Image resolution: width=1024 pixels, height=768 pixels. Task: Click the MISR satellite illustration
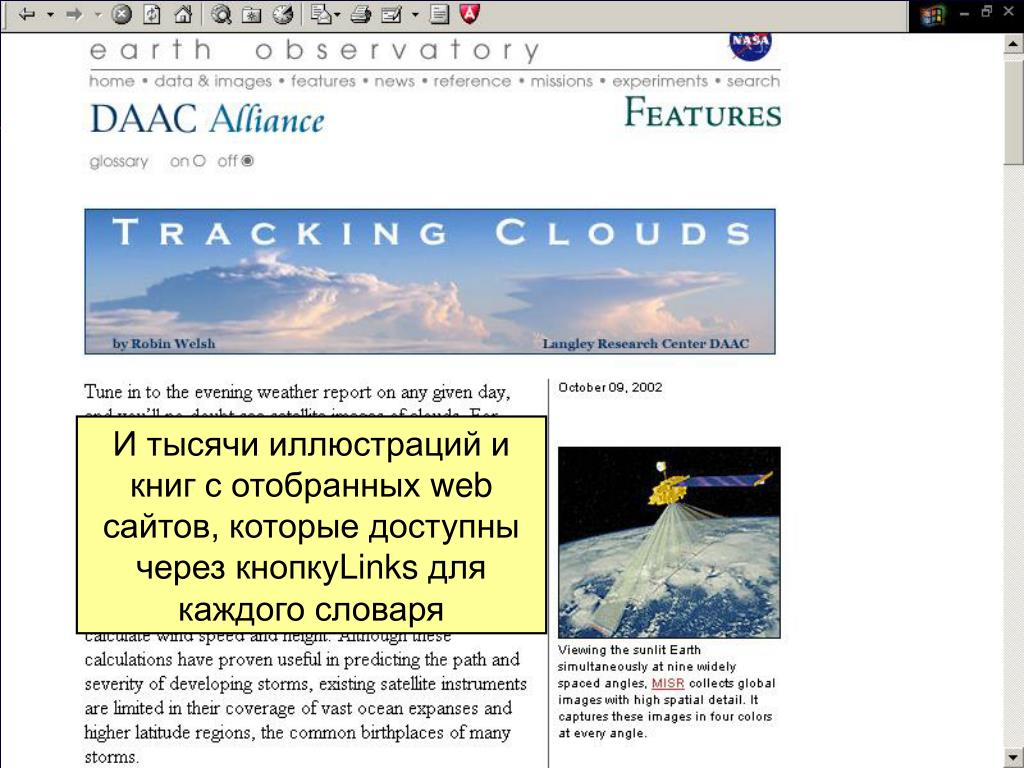669,543
